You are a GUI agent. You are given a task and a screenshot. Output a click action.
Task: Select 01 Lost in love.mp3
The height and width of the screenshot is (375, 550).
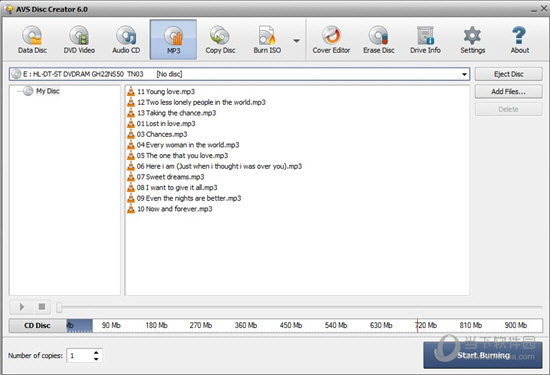pos(166,123)
